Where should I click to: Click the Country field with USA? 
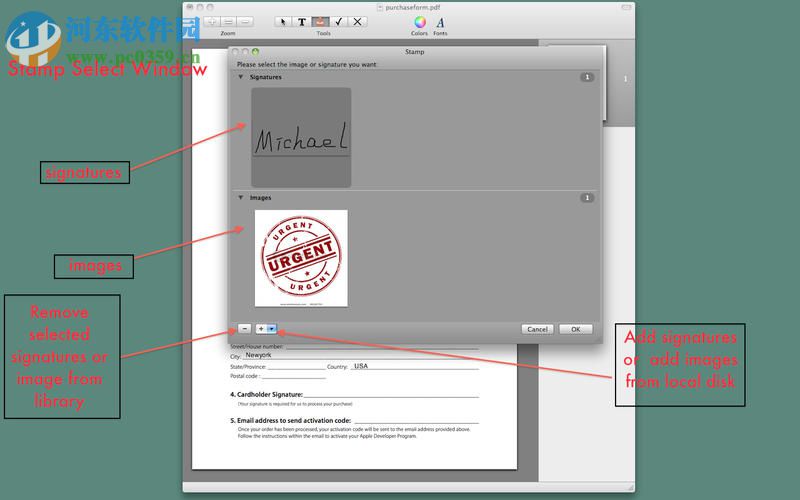tap(414, 366)
